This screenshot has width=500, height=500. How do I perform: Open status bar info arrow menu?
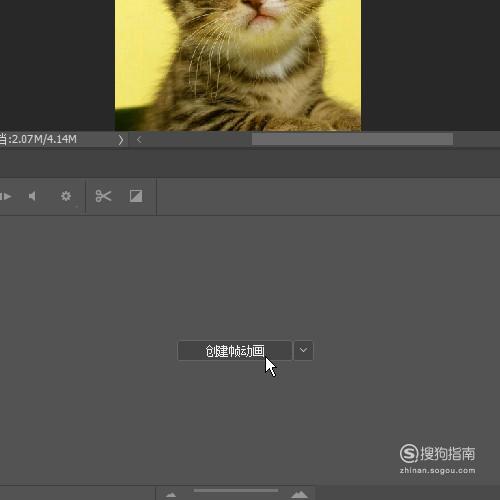coord(121,140)
